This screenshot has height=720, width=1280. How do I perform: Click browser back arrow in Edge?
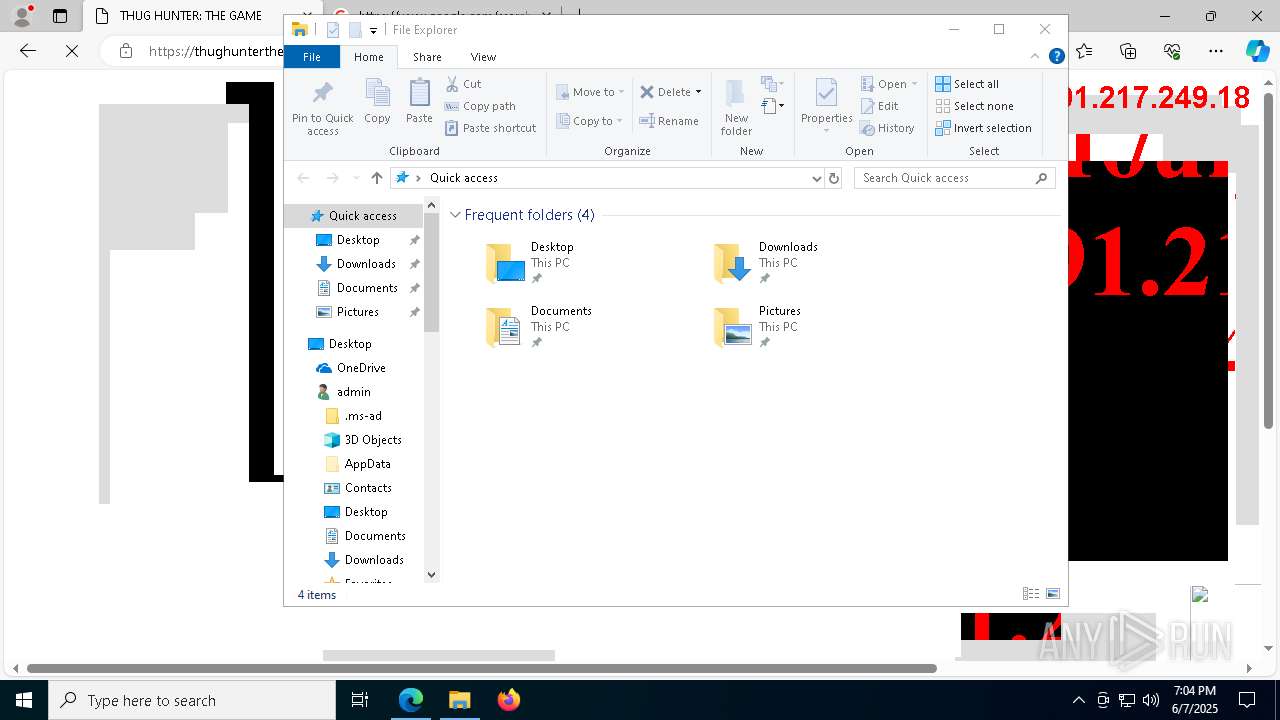pos(28,51)
